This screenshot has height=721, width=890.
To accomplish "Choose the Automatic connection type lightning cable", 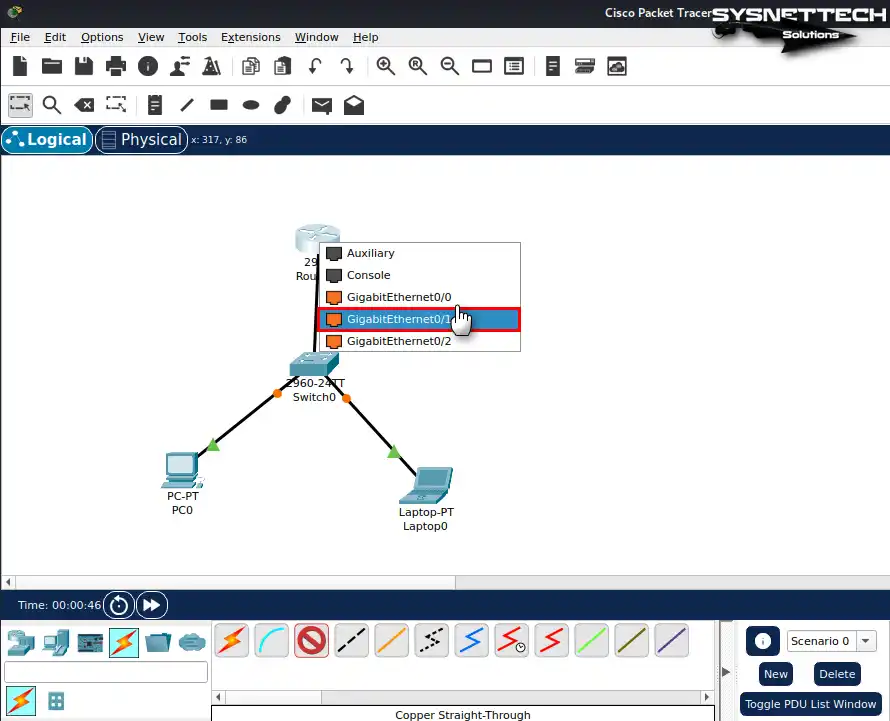I will click(232, 640).
